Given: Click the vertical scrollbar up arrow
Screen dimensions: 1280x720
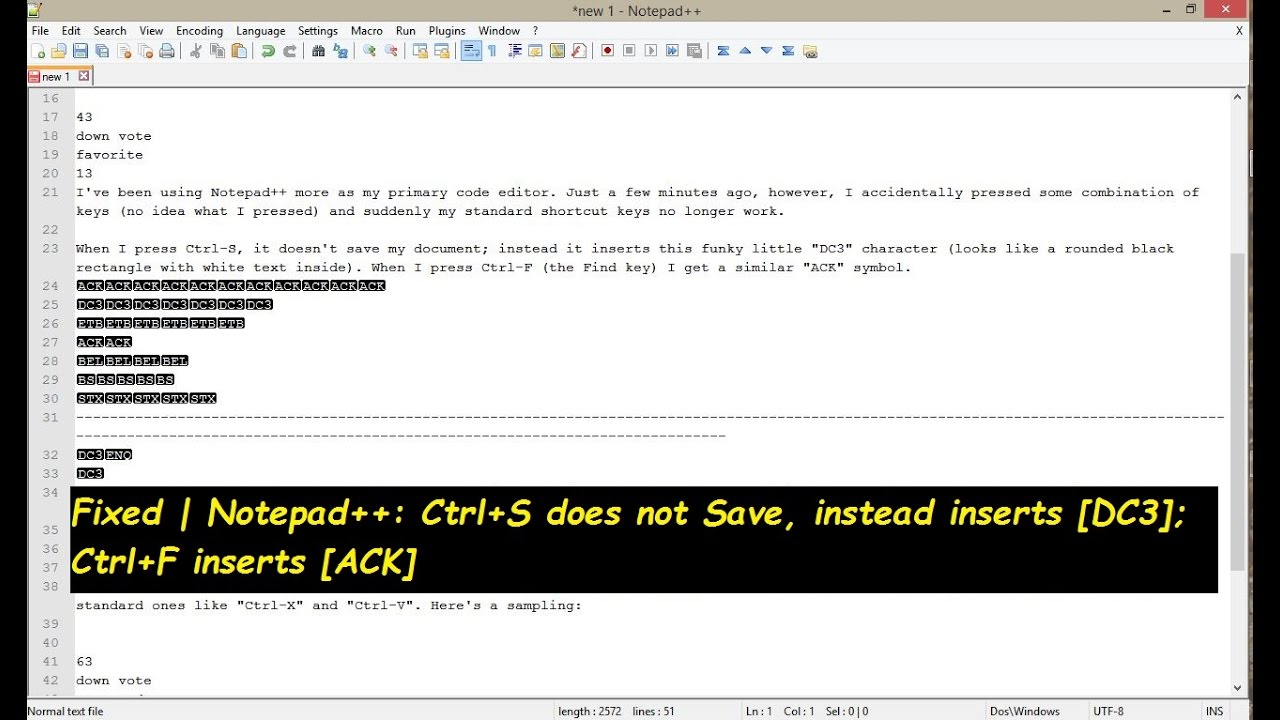Looking at the screenshot, I should pos(1237,97).
